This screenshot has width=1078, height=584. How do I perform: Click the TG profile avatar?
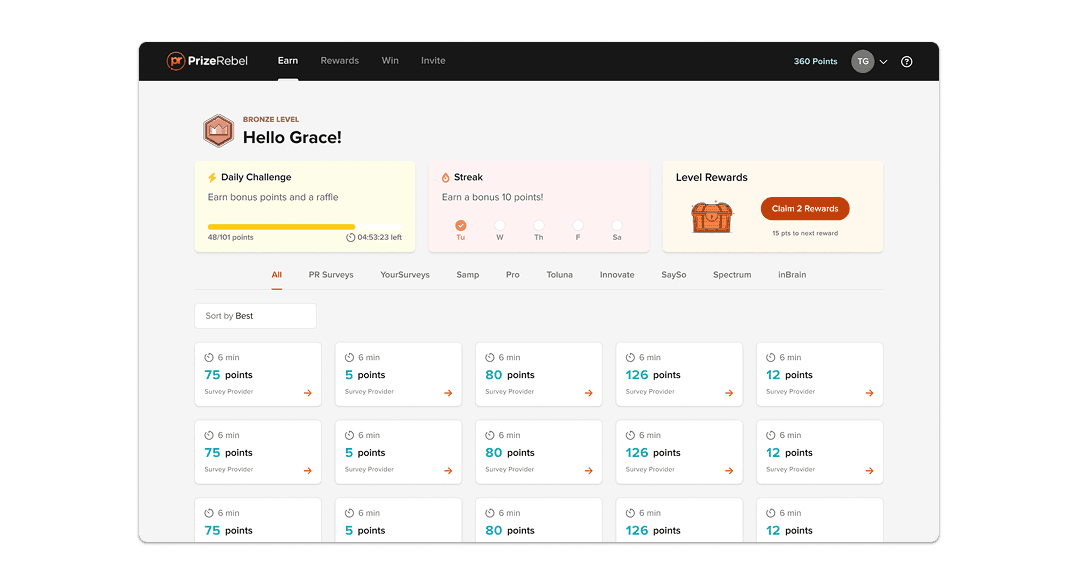[863, 61]
